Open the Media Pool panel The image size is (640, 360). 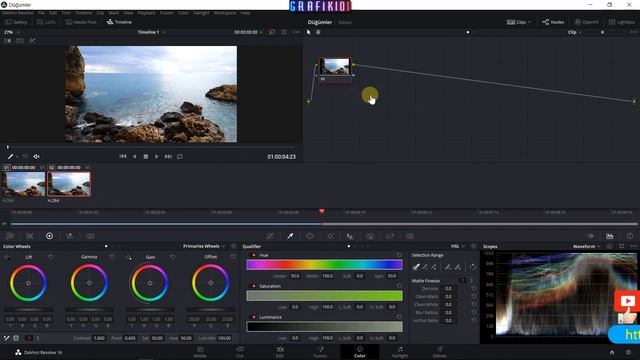point(81,22)
